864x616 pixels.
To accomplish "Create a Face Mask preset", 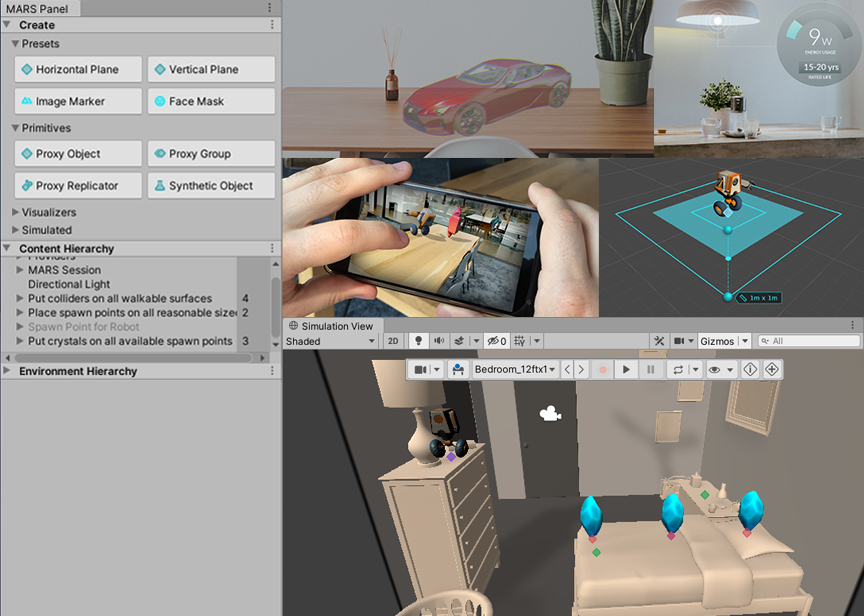I will pyautogui.click(x=211, y=101).
